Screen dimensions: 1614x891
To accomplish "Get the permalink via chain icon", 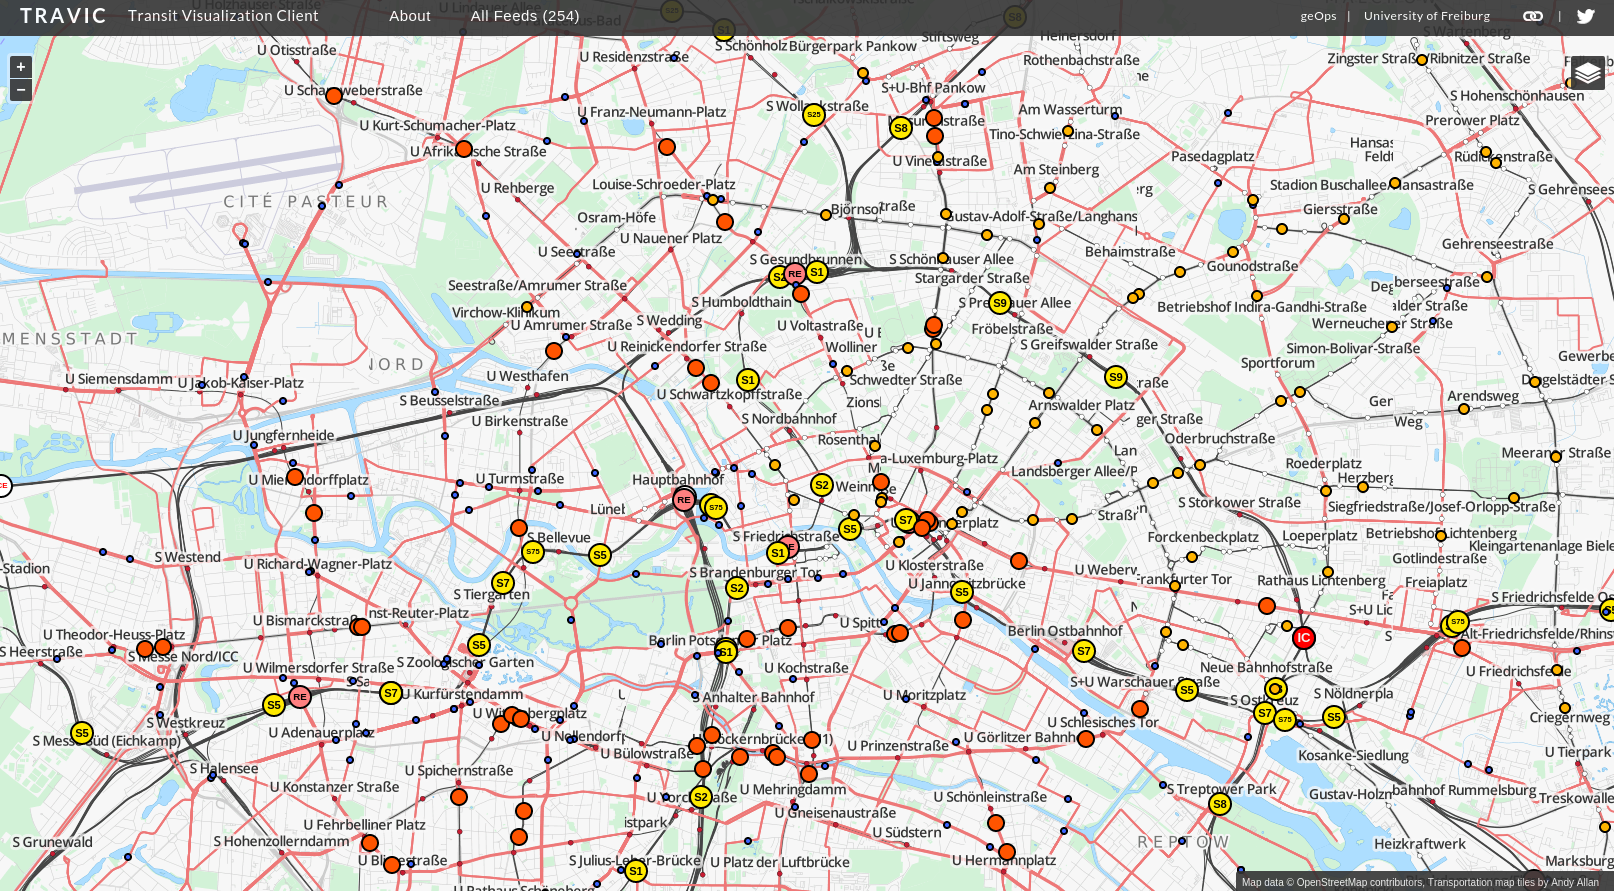I will (x=1533, y=16).
